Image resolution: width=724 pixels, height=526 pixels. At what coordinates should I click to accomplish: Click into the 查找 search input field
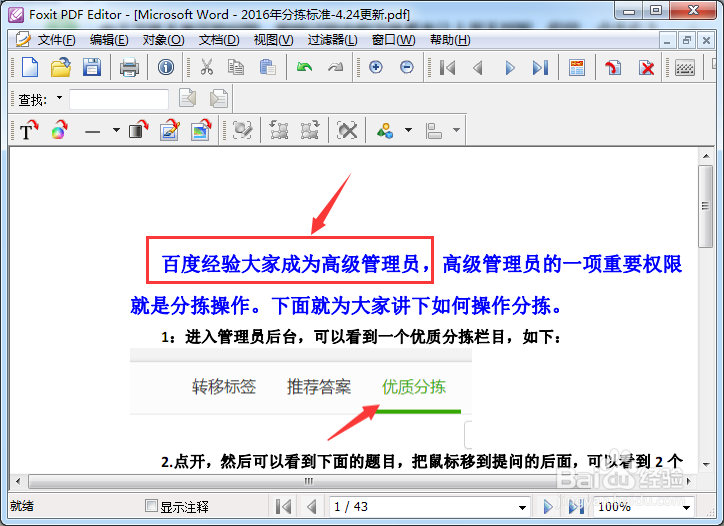click(119, 99)
